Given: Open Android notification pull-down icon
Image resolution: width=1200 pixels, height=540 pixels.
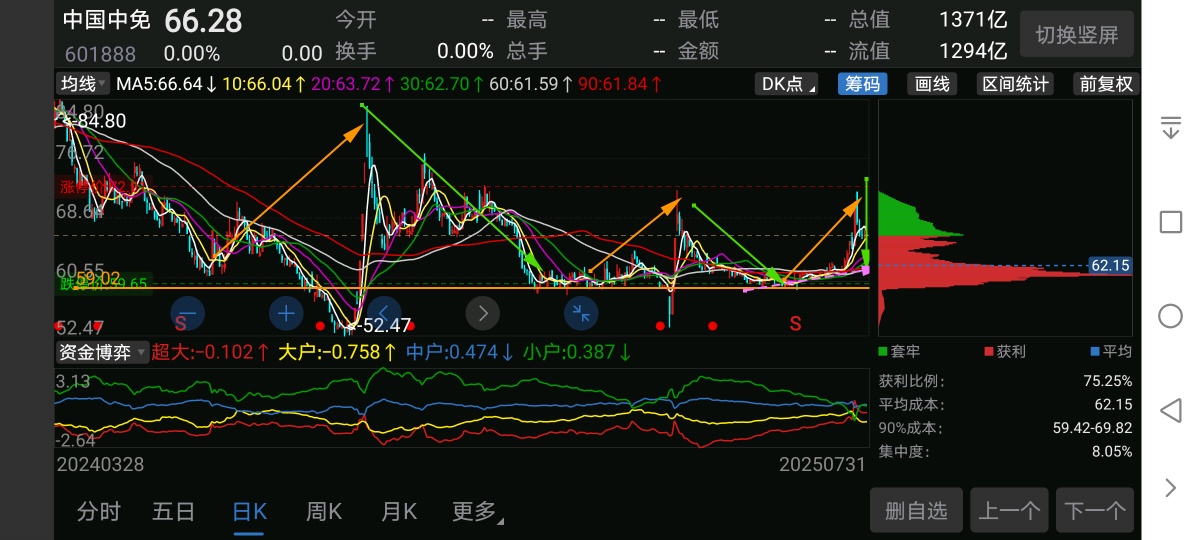Looking at the screenshot, I should point(1170,127).
